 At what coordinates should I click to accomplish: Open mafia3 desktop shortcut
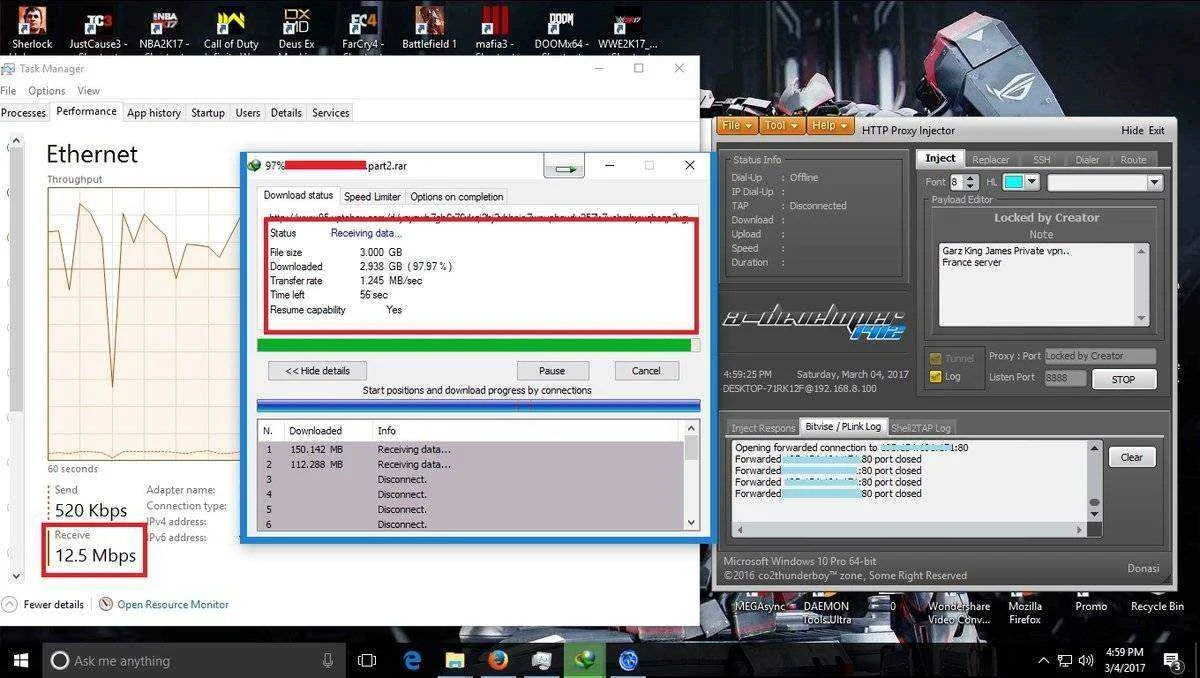496,26
